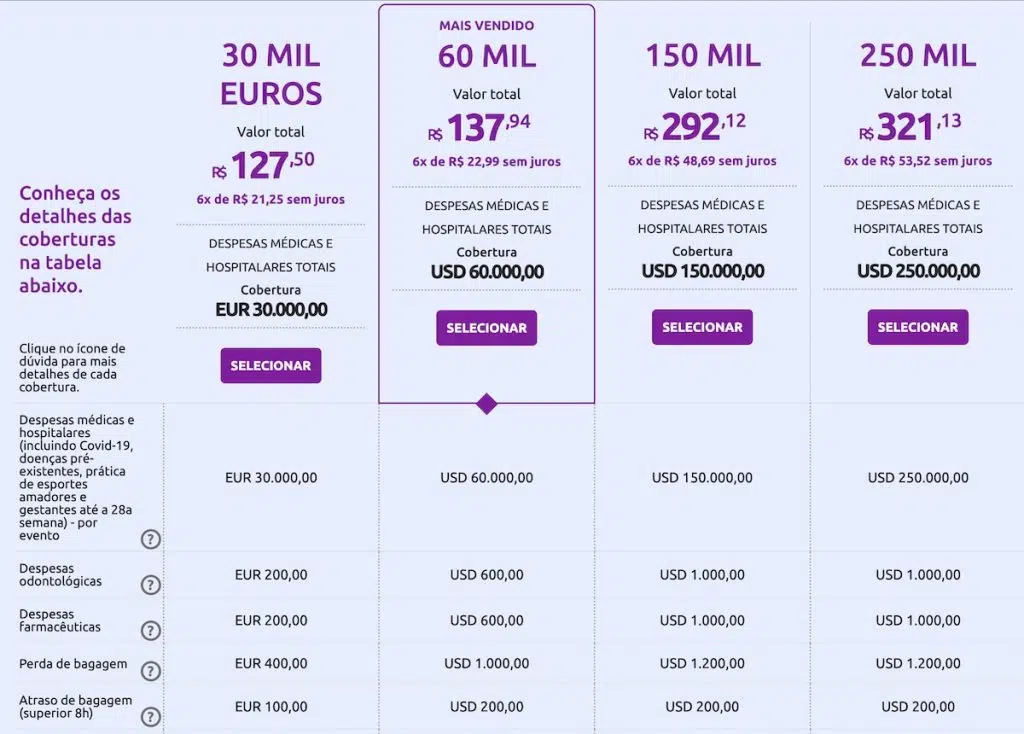Click SELECIONAR for the 250 MIL plan
The width and height of the screenshot is (1024, 734).
pyautogui.click(x=917, y=327)
